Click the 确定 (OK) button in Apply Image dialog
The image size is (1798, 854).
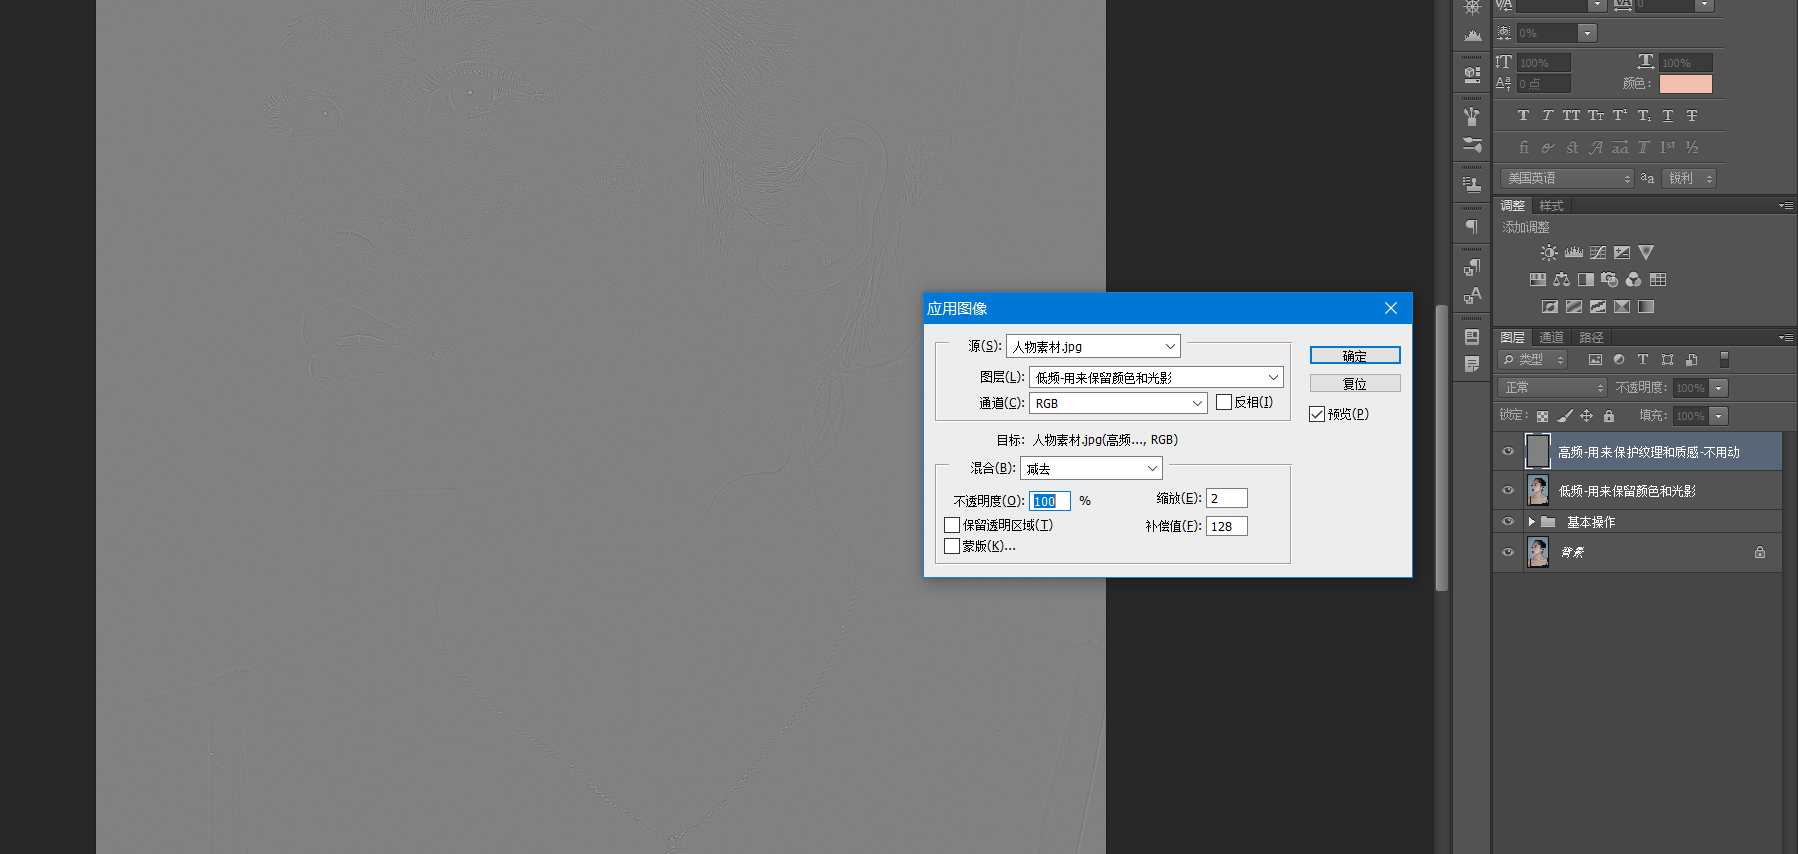pos(1355,356)
